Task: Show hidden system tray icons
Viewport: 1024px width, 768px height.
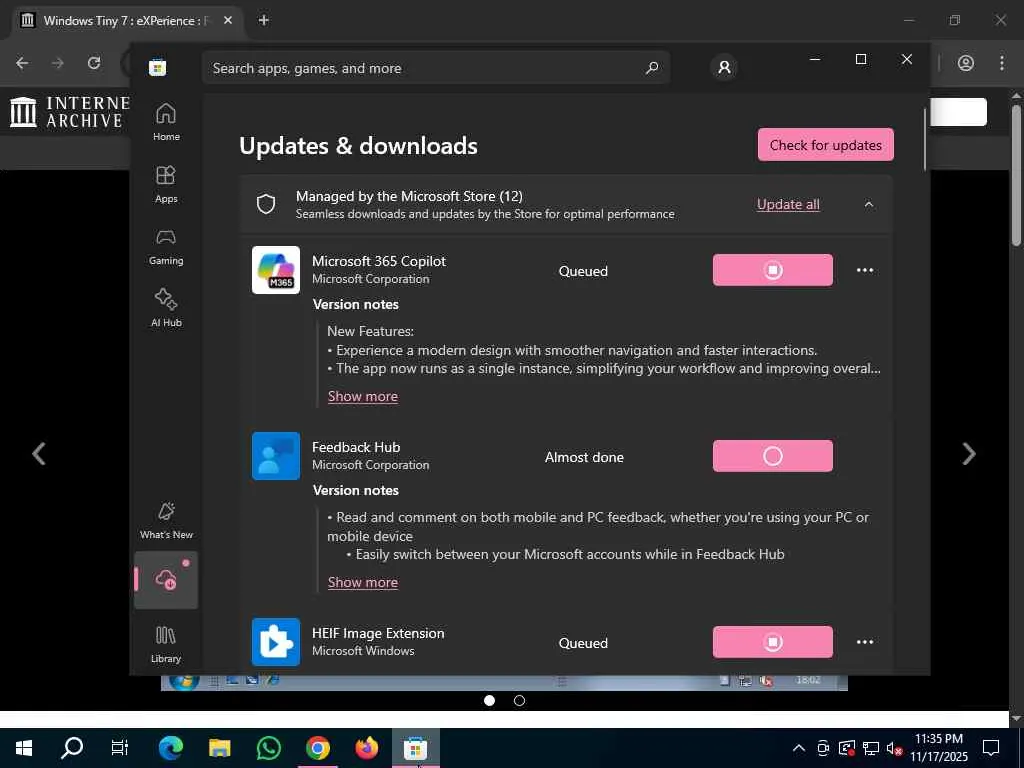Action: tap(799, 748)
